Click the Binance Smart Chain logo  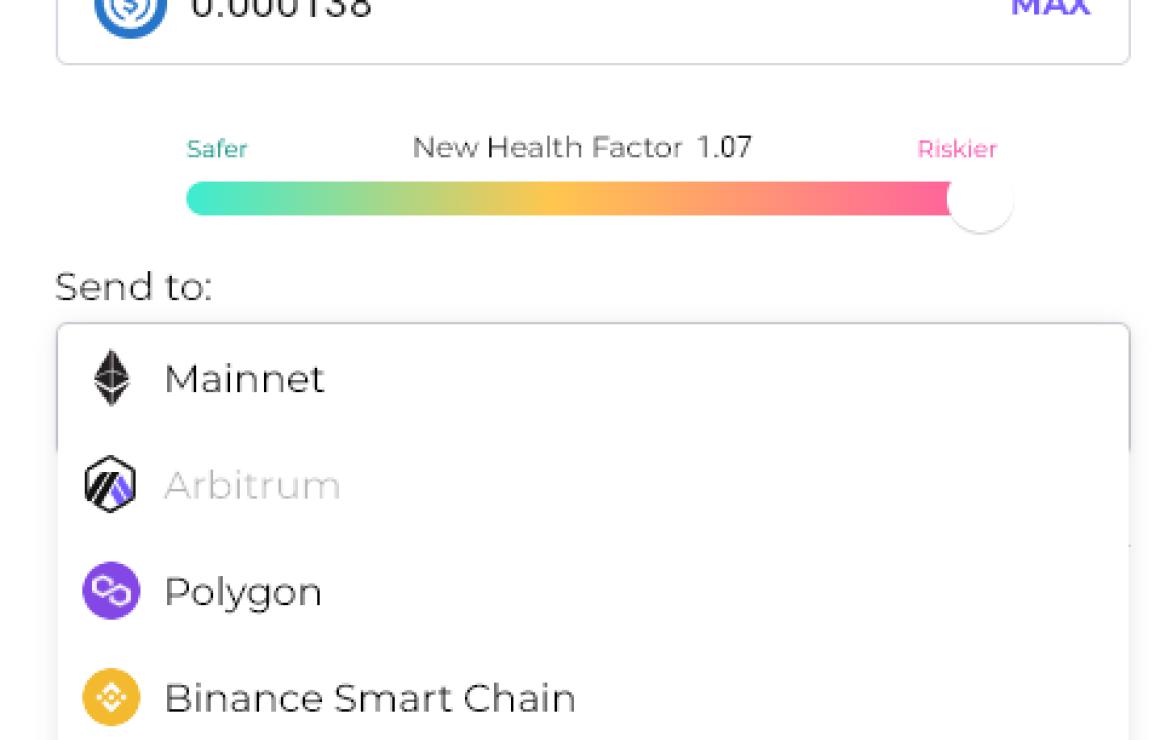click(x=111, y=697)
